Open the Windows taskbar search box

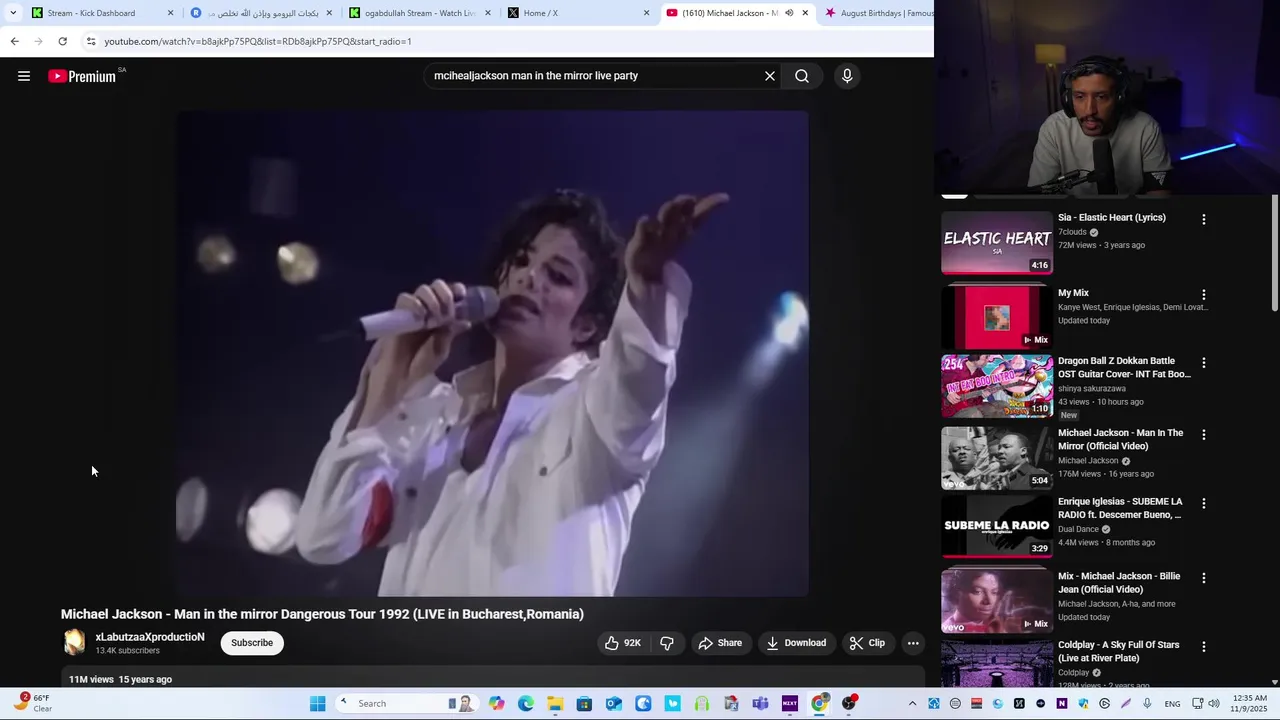(405, 704)
